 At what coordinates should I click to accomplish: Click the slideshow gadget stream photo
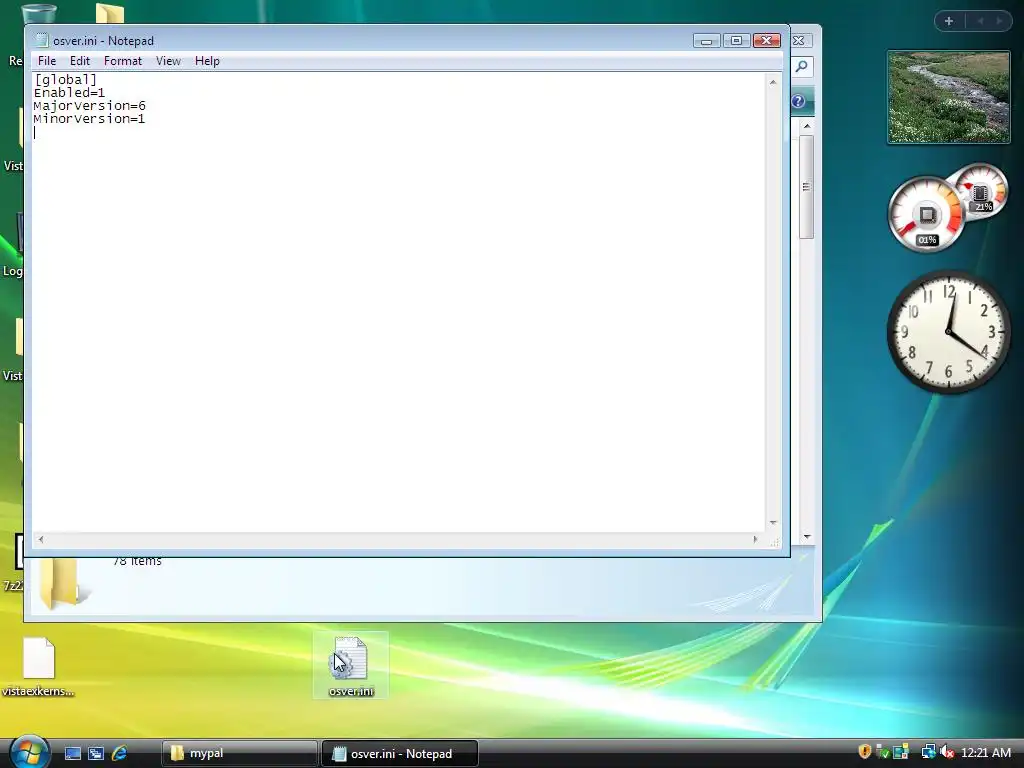(949, 97)
